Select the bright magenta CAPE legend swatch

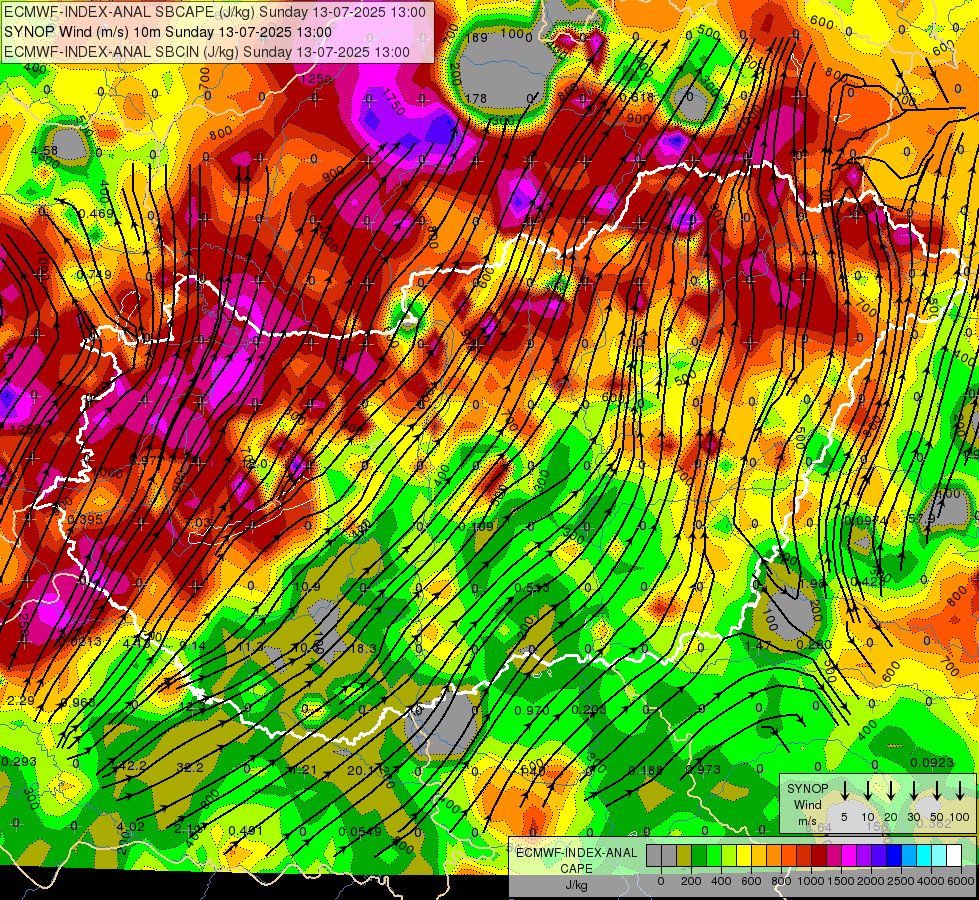(x=849, y=856)
